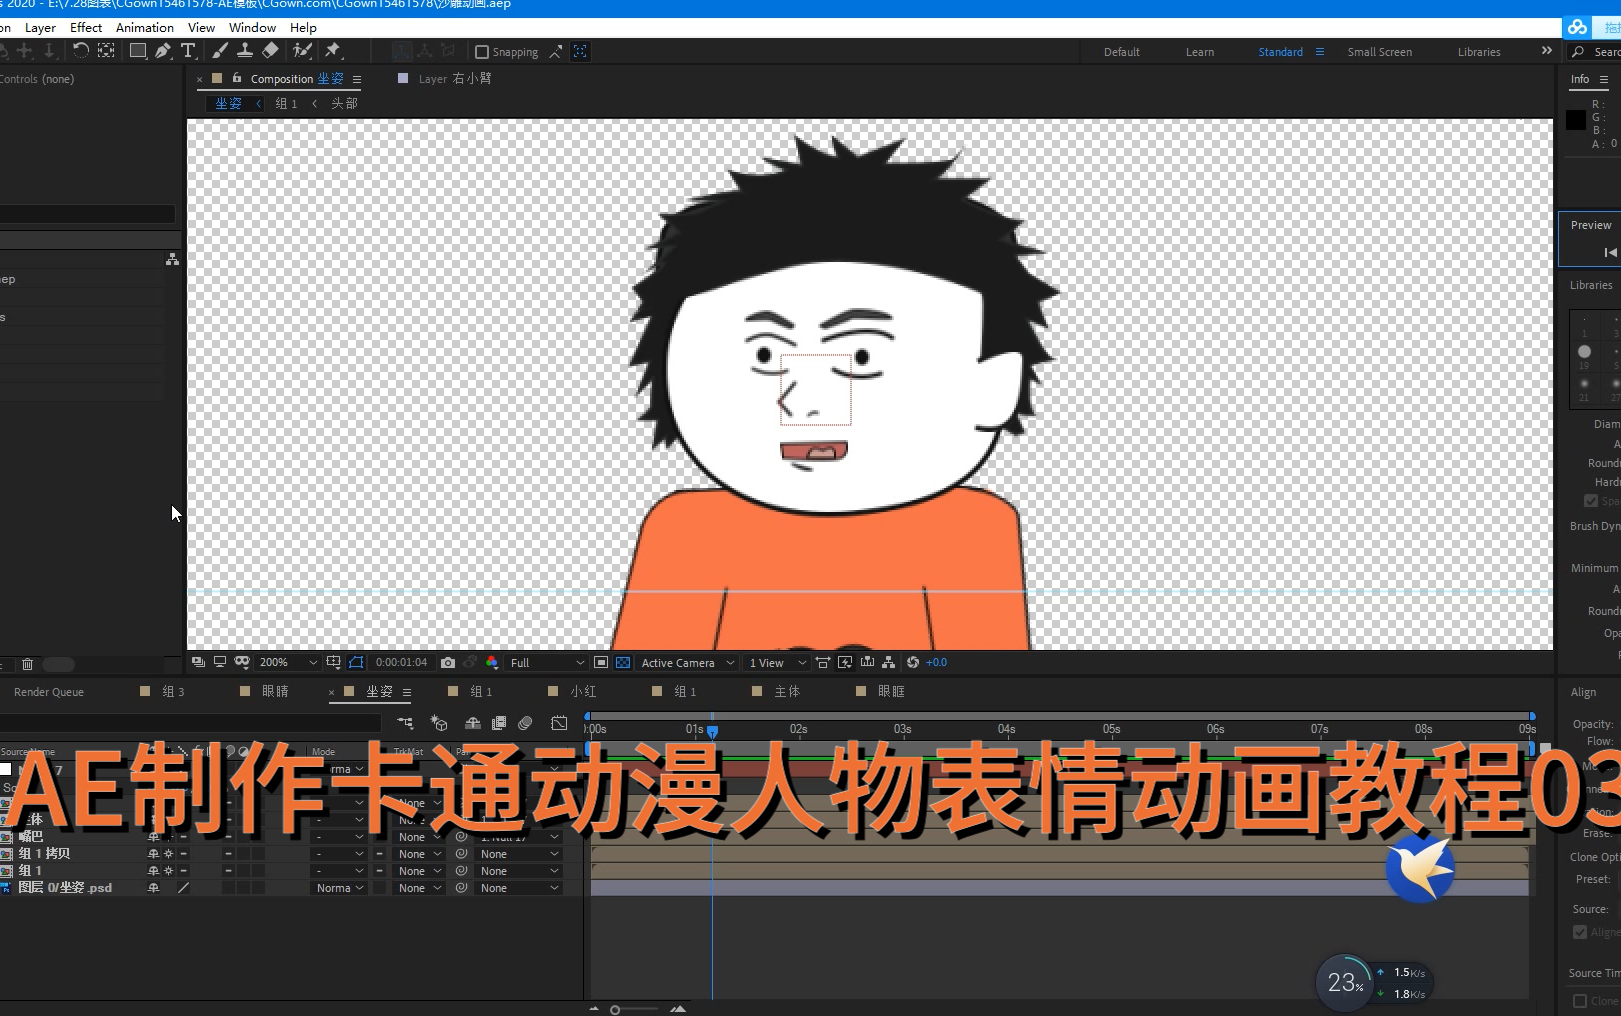
Task: Select the Clone Stamp tool
Action: (x=245, y=51)
